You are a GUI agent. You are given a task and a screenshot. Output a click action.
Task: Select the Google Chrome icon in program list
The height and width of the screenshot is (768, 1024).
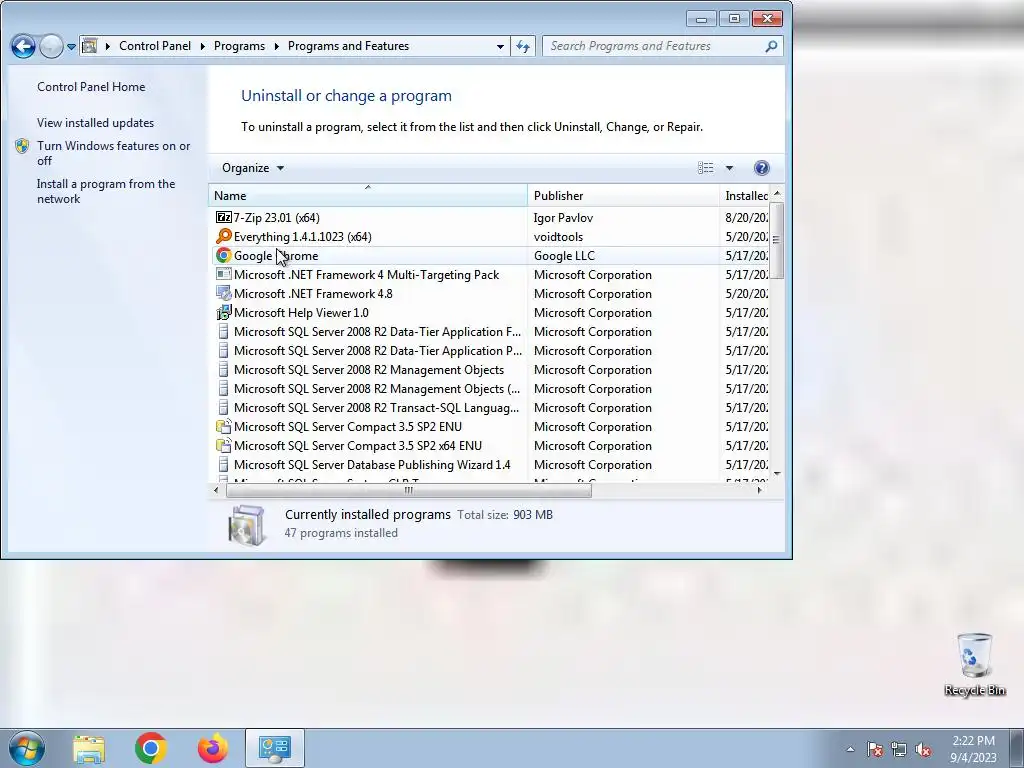coord(223,255)
